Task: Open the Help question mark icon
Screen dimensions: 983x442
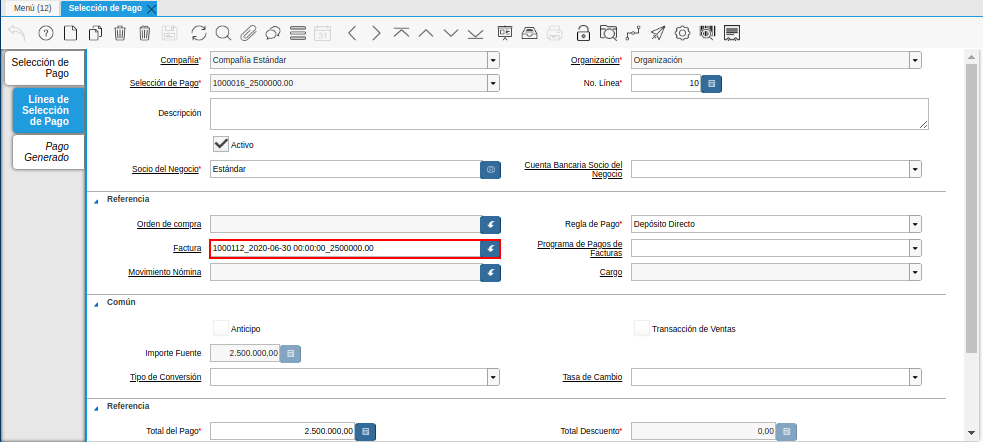Action: click(46, 33)
